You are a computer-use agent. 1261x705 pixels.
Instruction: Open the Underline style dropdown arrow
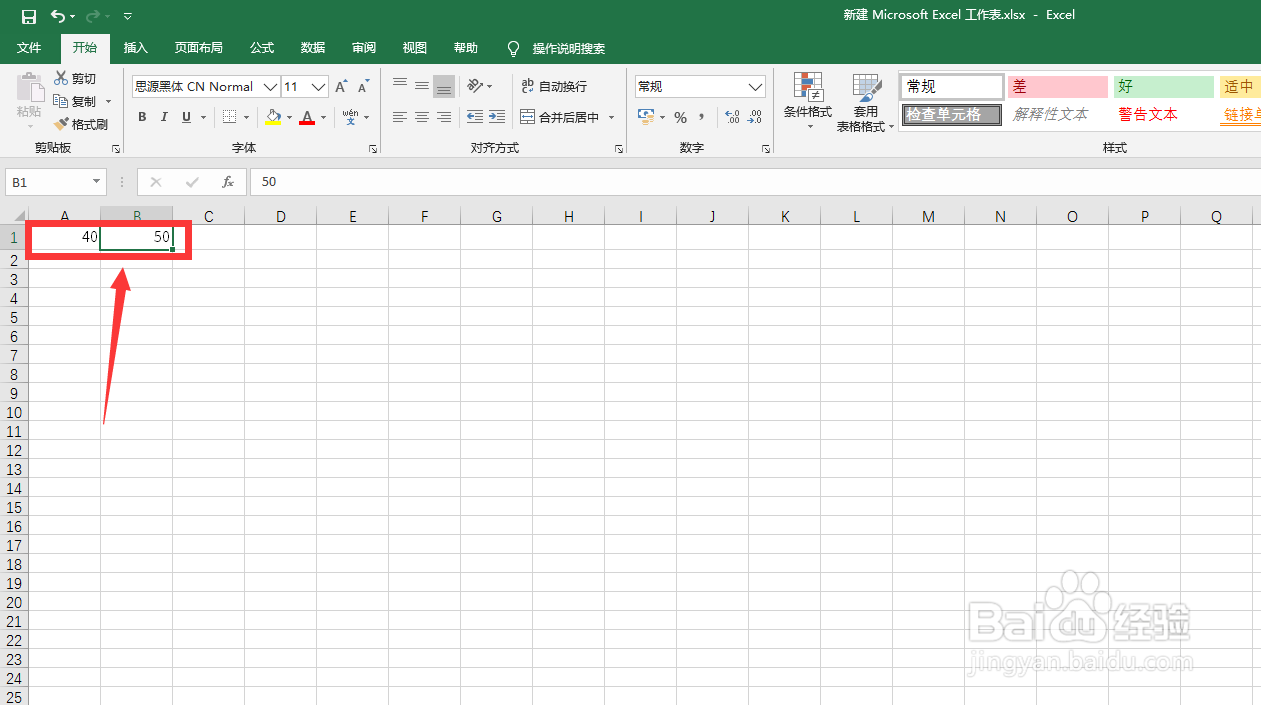coord(203,118)
